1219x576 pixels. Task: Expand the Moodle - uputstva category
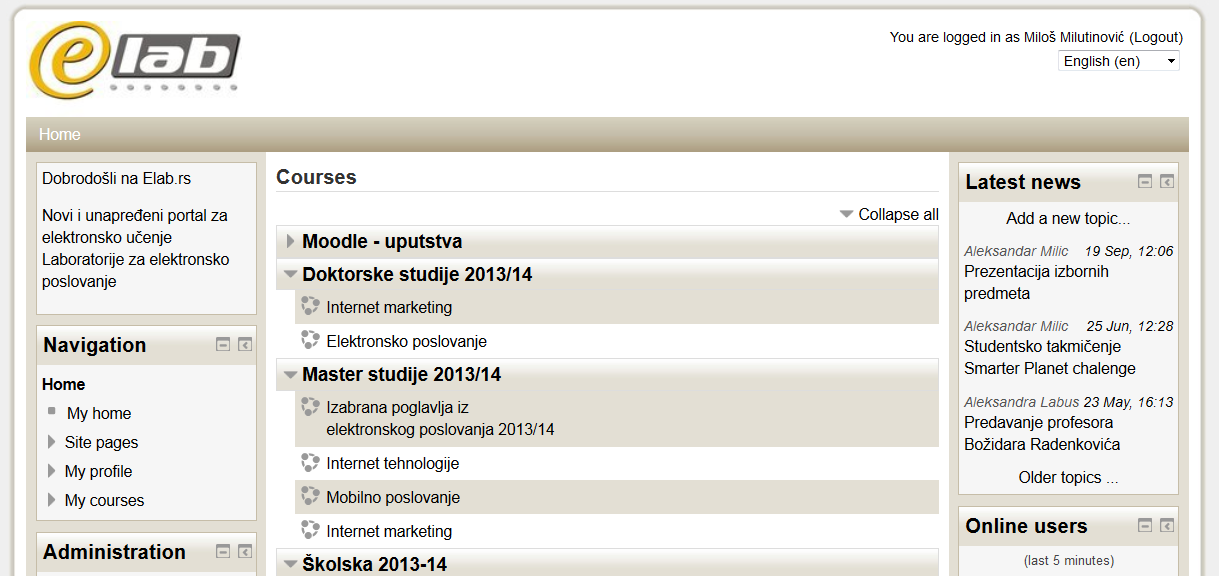coord(291,241)
